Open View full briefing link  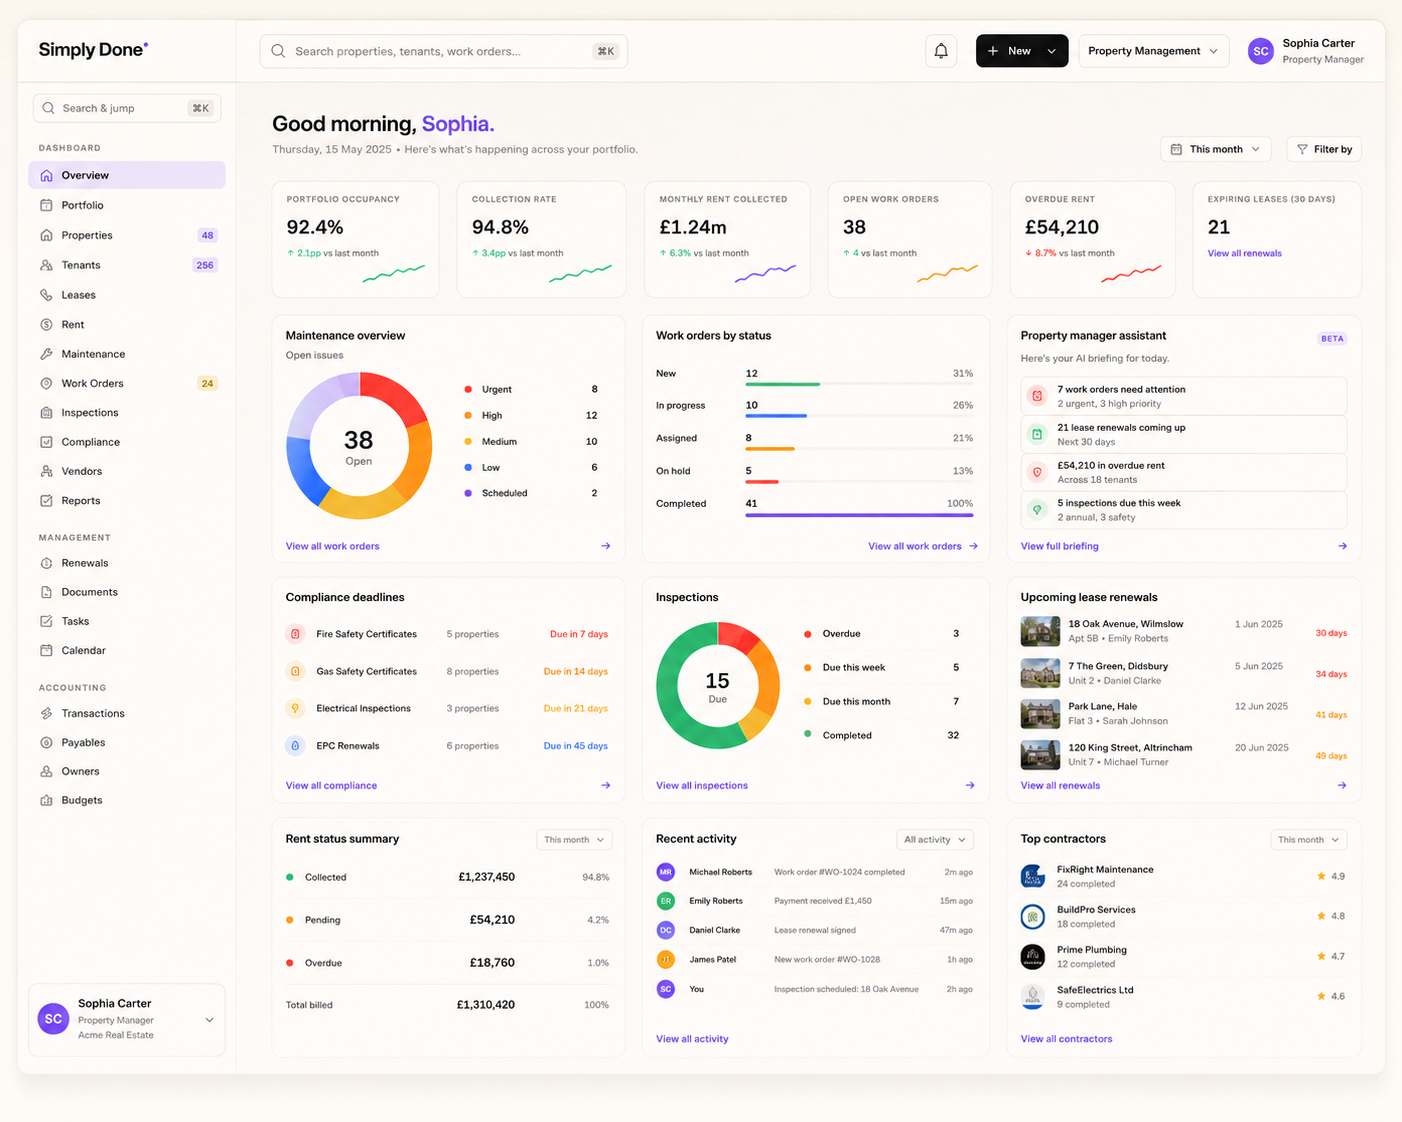click(1059, 546)
